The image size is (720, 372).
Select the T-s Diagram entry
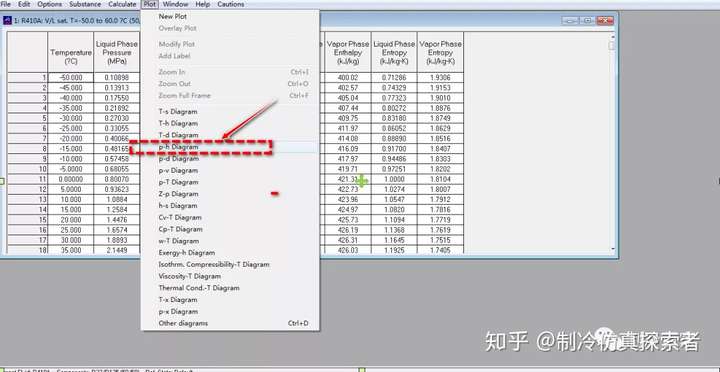(230, 112)
